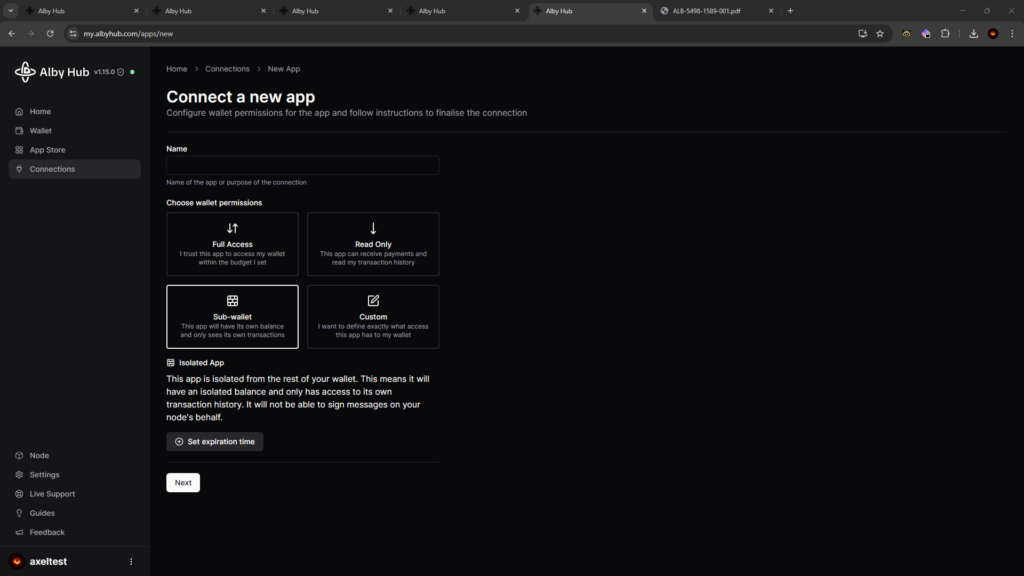Expand the Set expiration time option
This screenshot has width=1024, height=576.
click(215, 441)
